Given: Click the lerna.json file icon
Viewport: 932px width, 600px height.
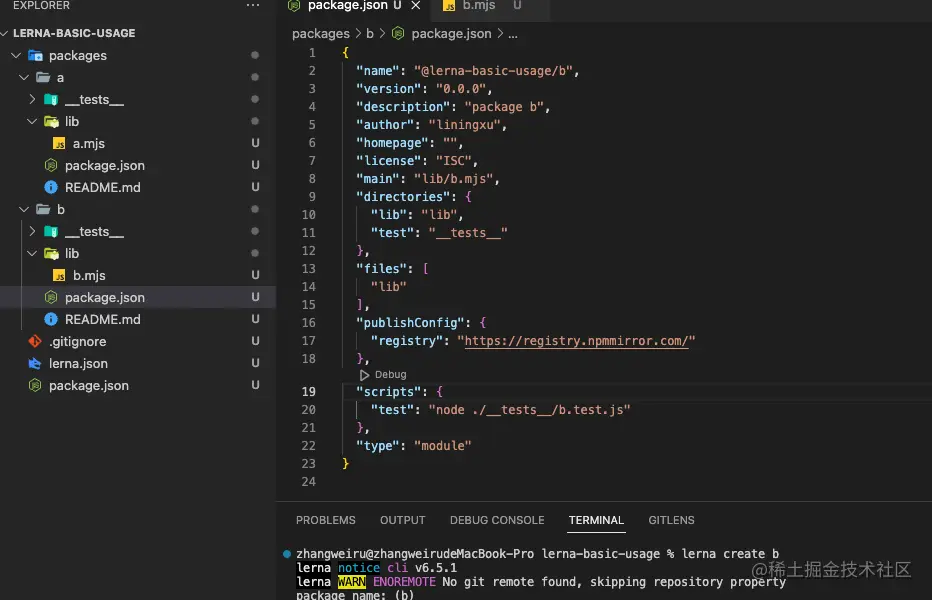Looking at the screenshot, I should (35, 363).
